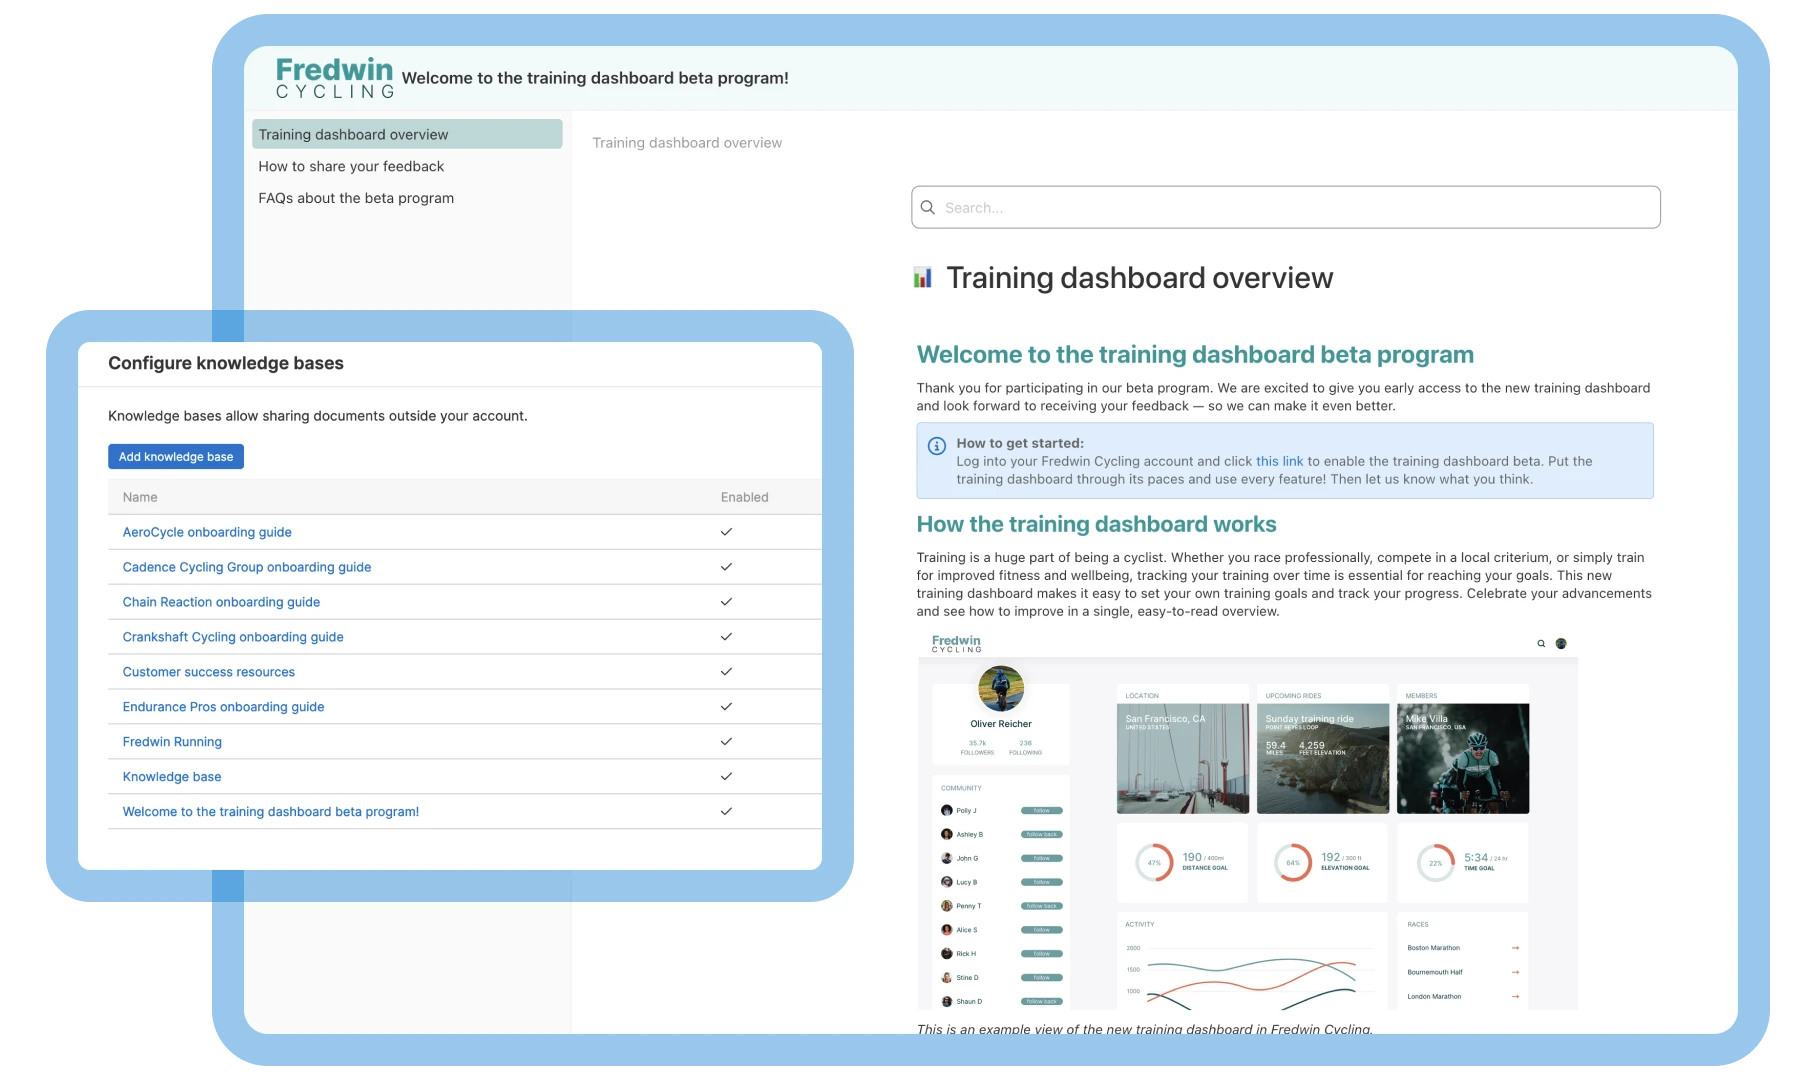
Task: Click Oliver Reicher's profile picture
Action: pos(1001,687)
